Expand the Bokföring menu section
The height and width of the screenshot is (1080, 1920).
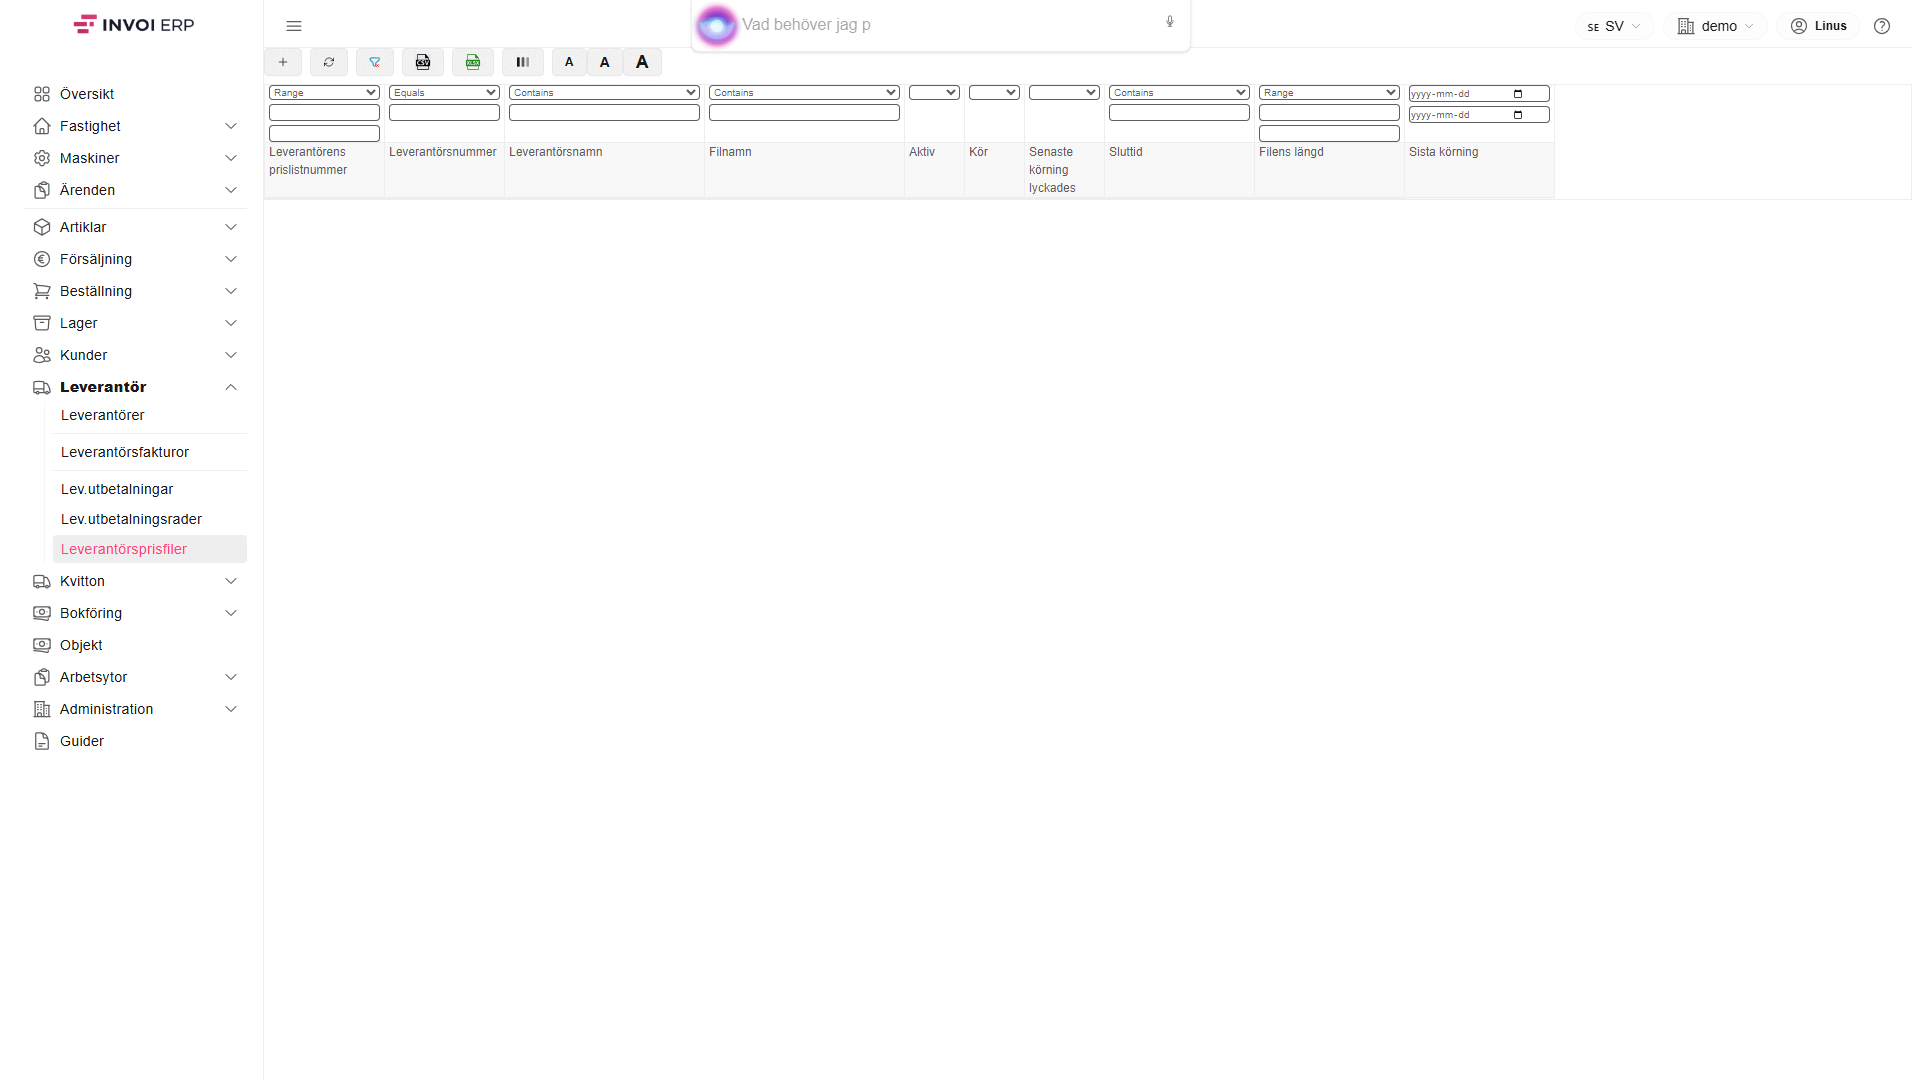136,613
